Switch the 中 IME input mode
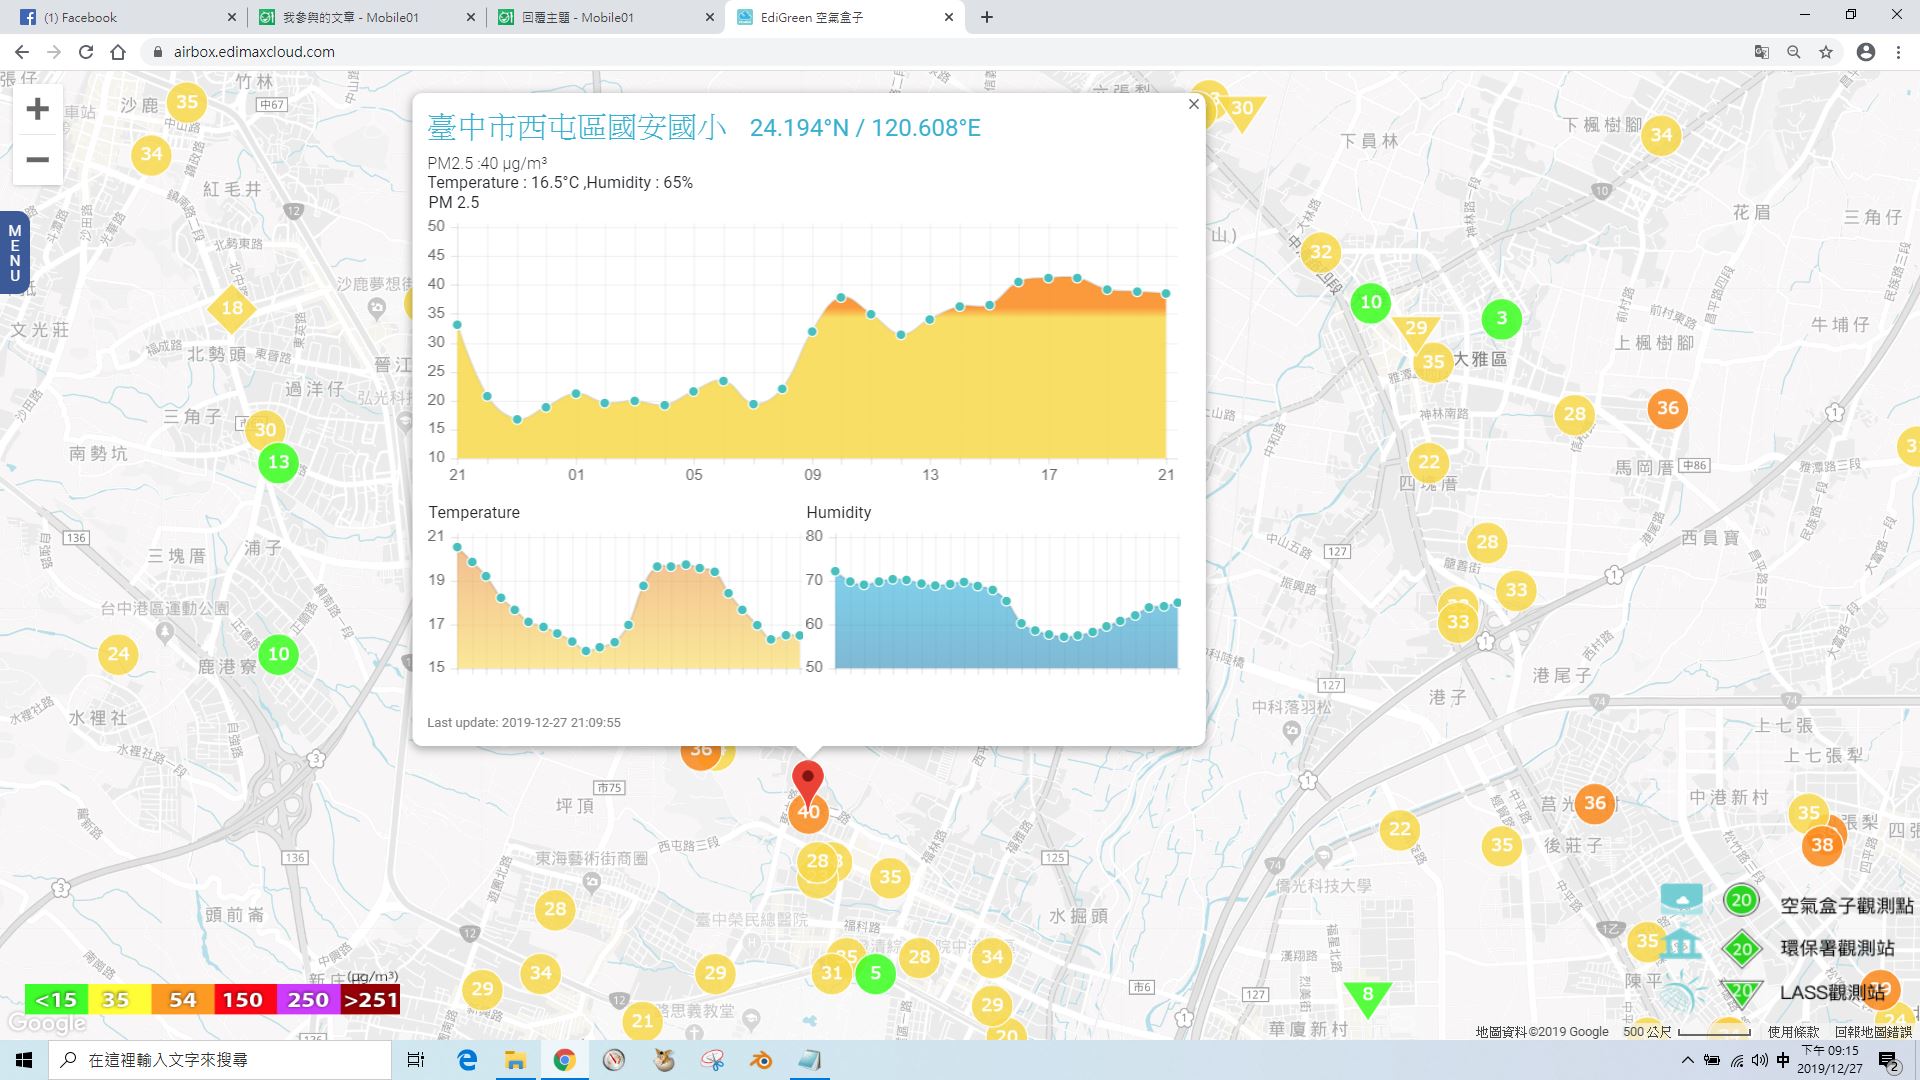1920x1080 pixels. point(1783,1060)
